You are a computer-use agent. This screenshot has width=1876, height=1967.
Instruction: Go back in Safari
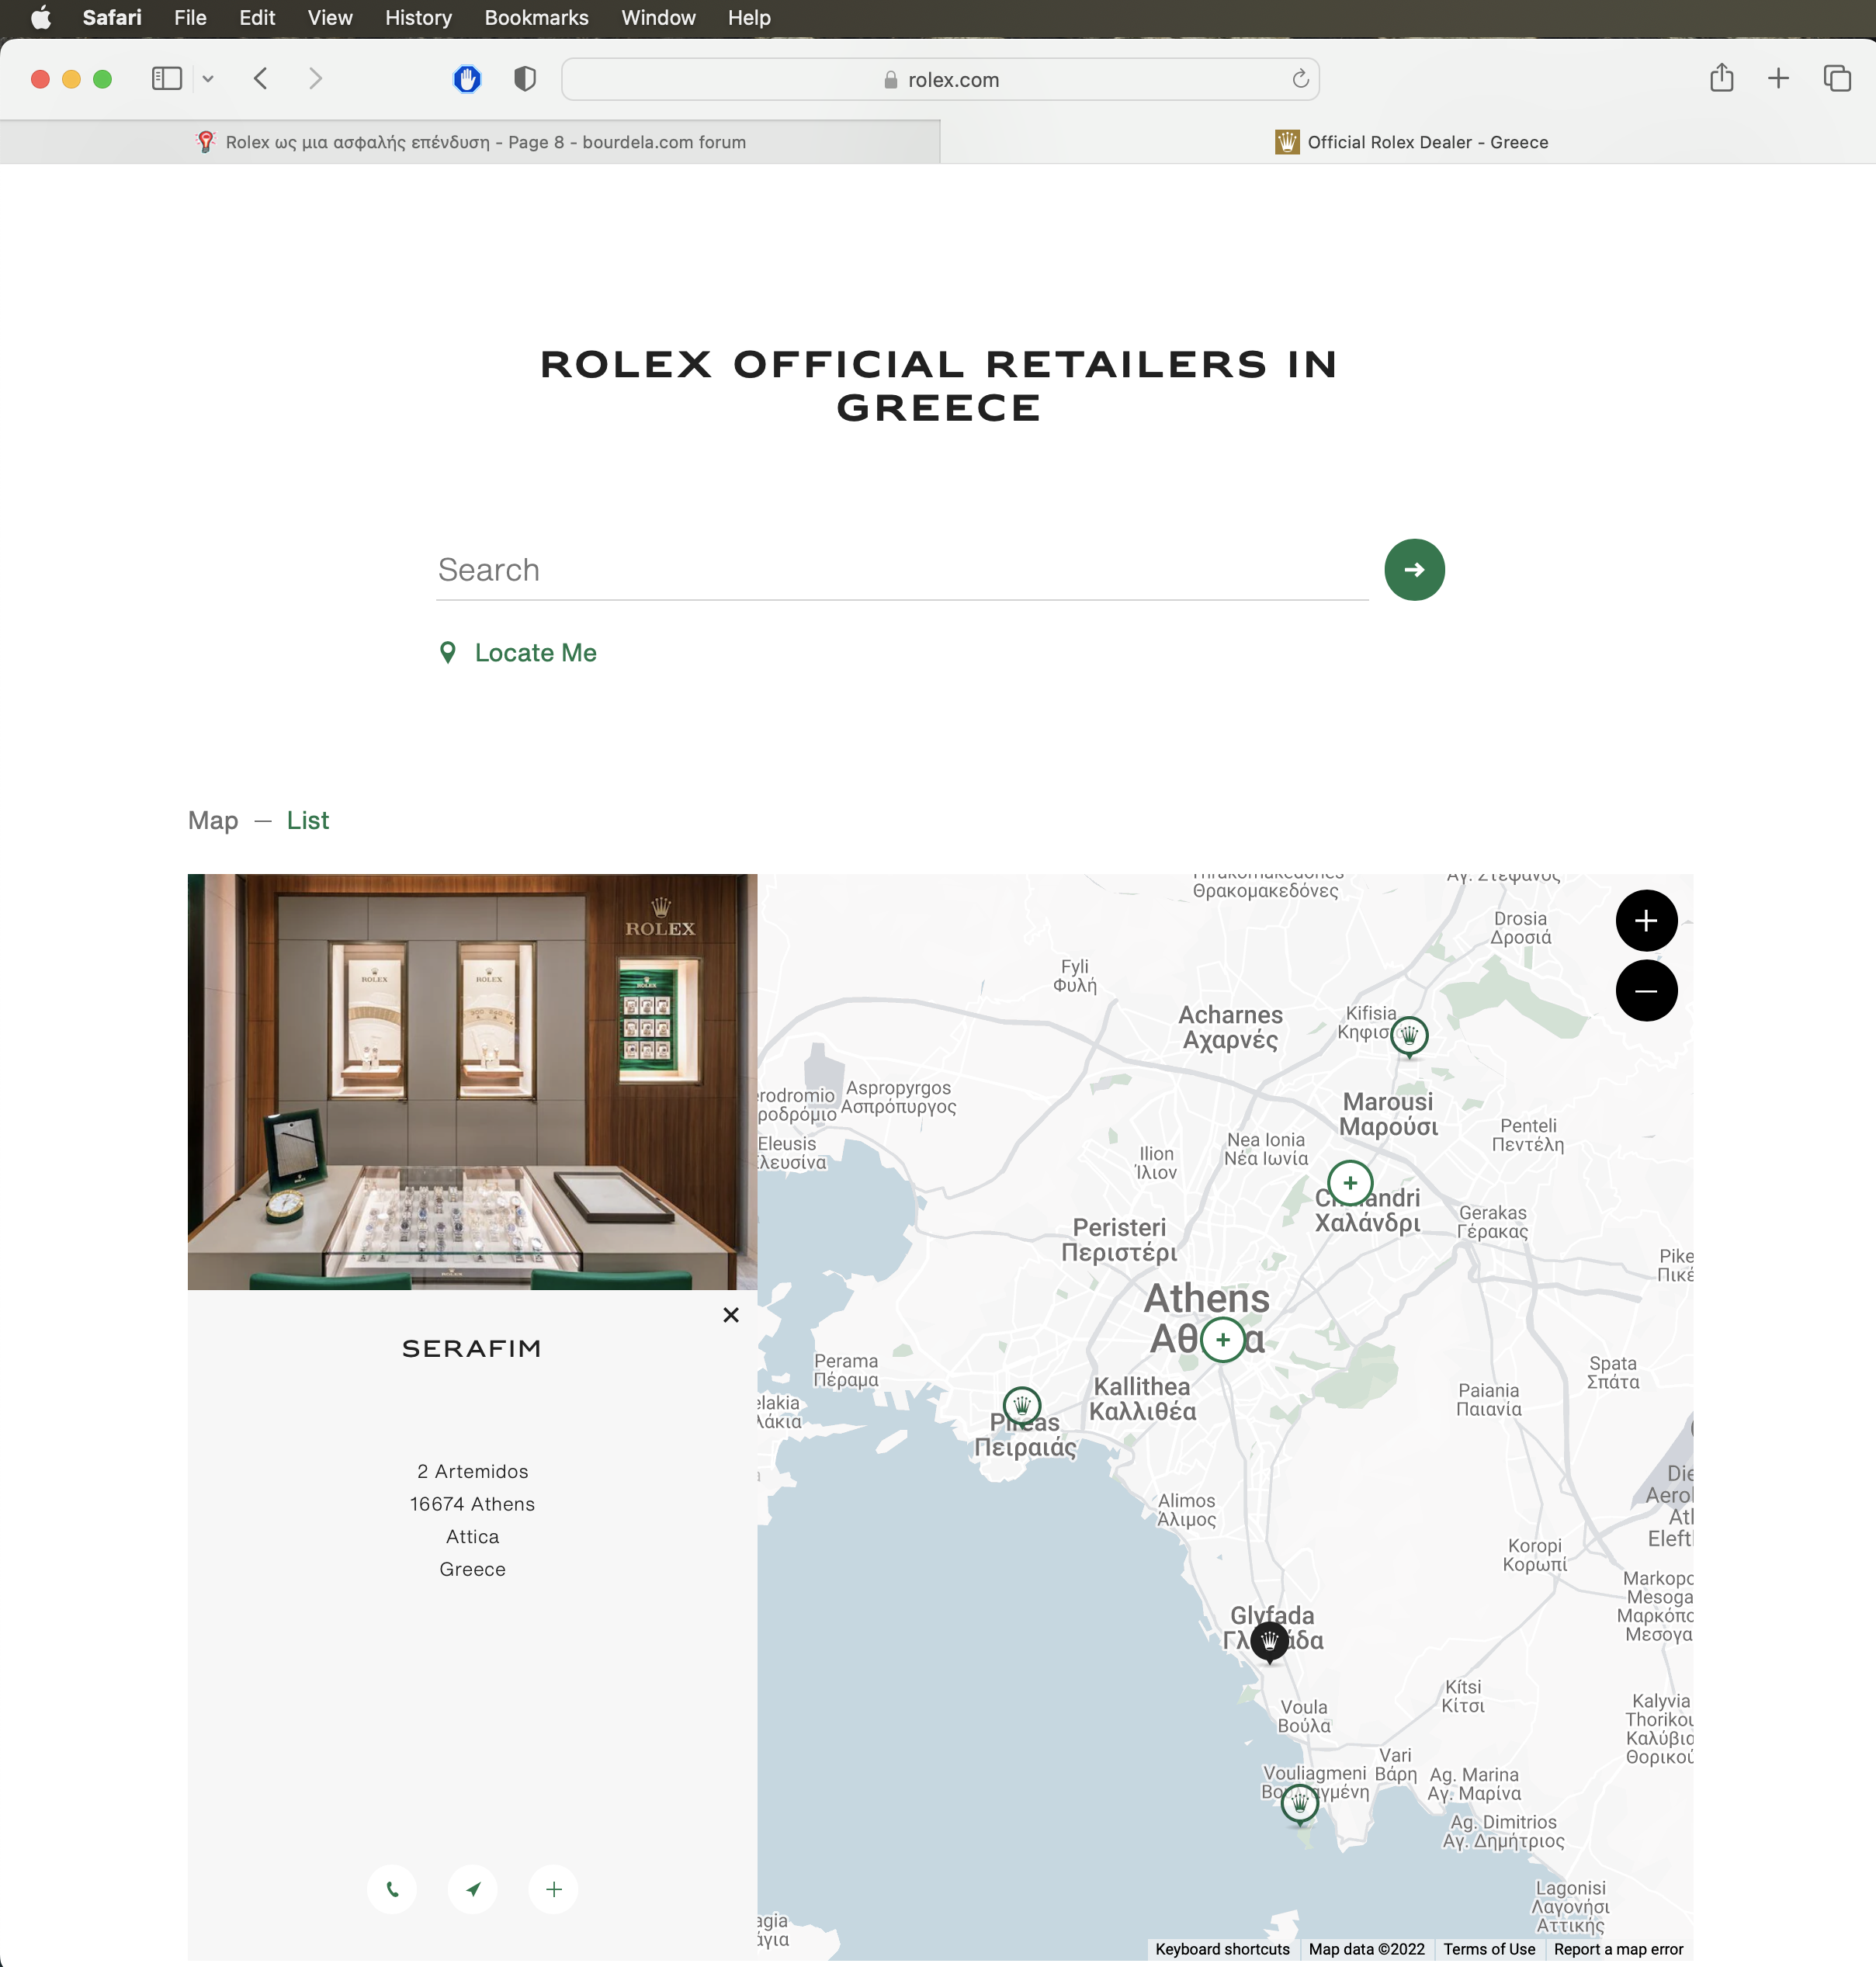tap(261, 79)
